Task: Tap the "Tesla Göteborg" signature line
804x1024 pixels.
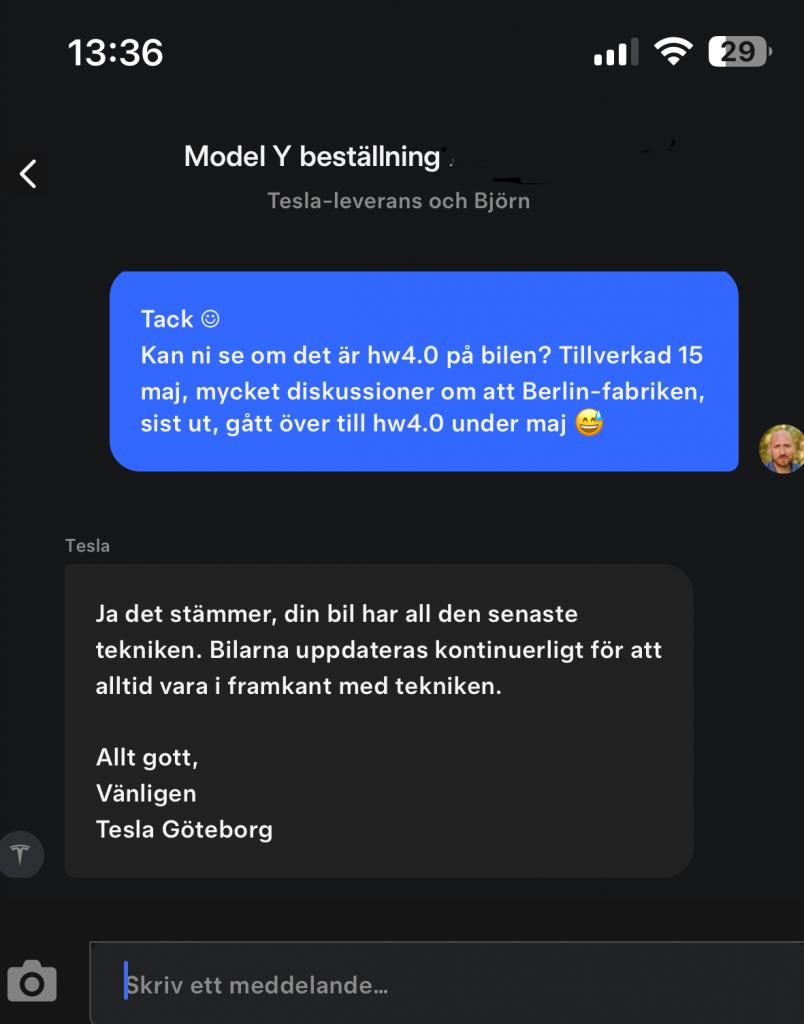Action: (184, 829)
